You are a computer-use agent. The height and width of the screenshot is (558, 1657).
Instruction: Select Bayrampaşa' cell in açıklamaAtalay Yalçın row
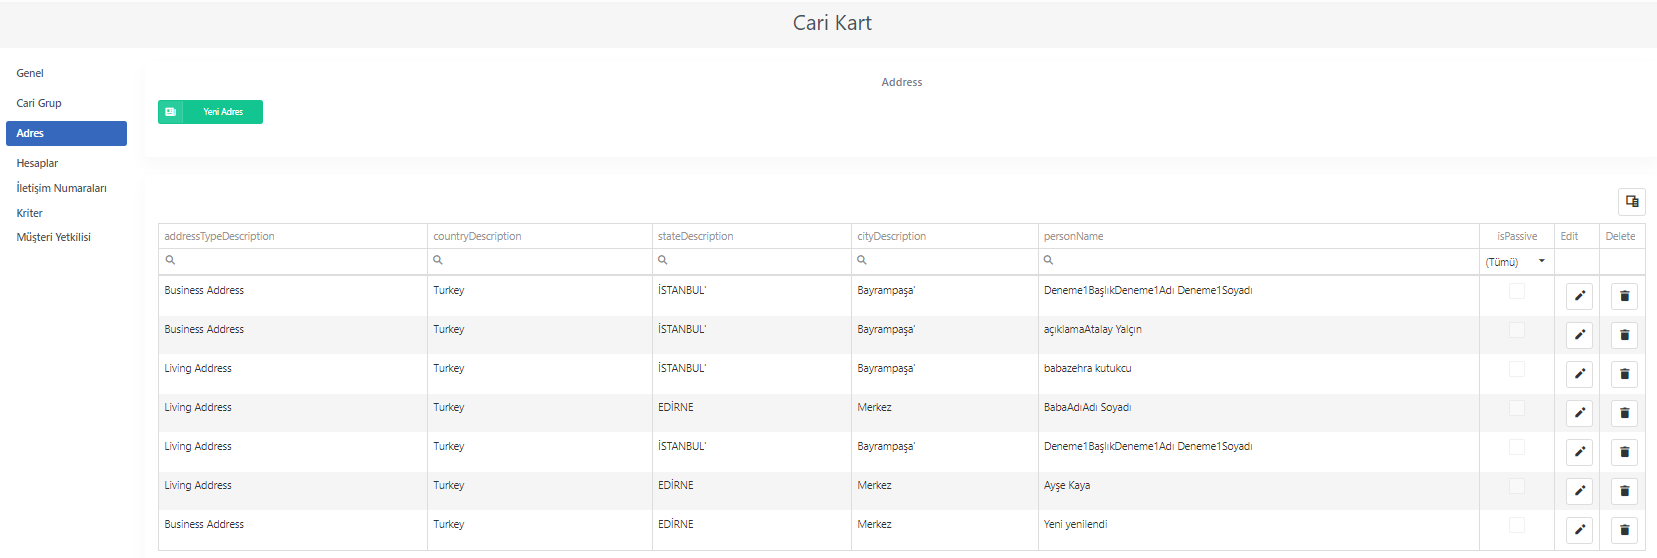click(x=944, y=335)
